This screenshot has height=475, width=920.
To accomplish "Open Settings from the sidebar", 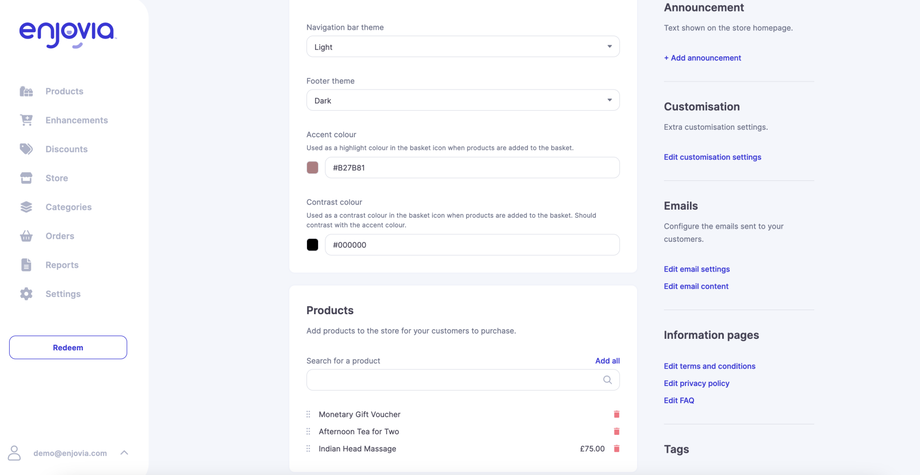I will pyautogui.click(x=62, y=294).
